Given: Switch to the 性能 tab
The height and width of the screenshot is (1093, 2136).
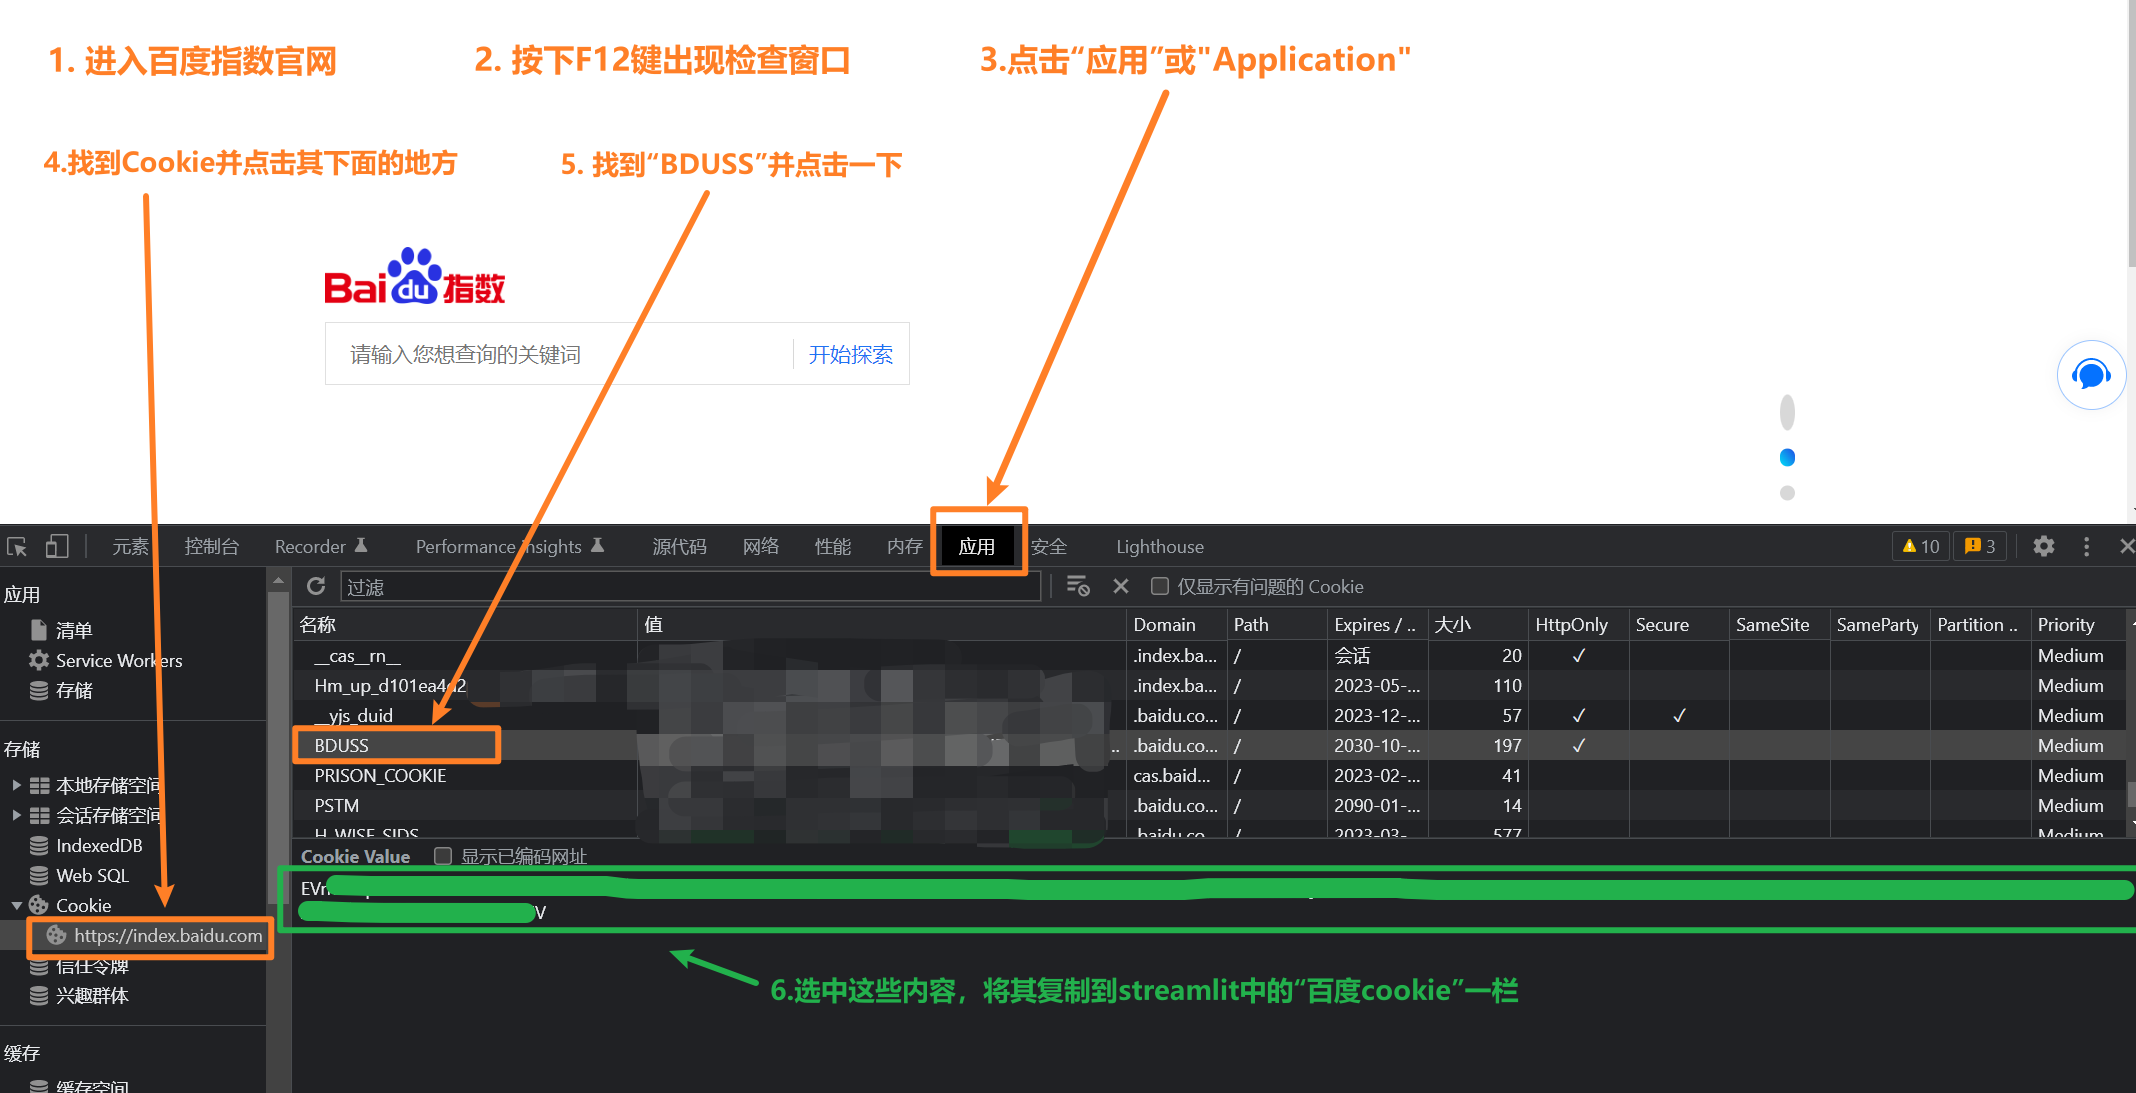Looking at the screenshot, I should click(833, 546).
